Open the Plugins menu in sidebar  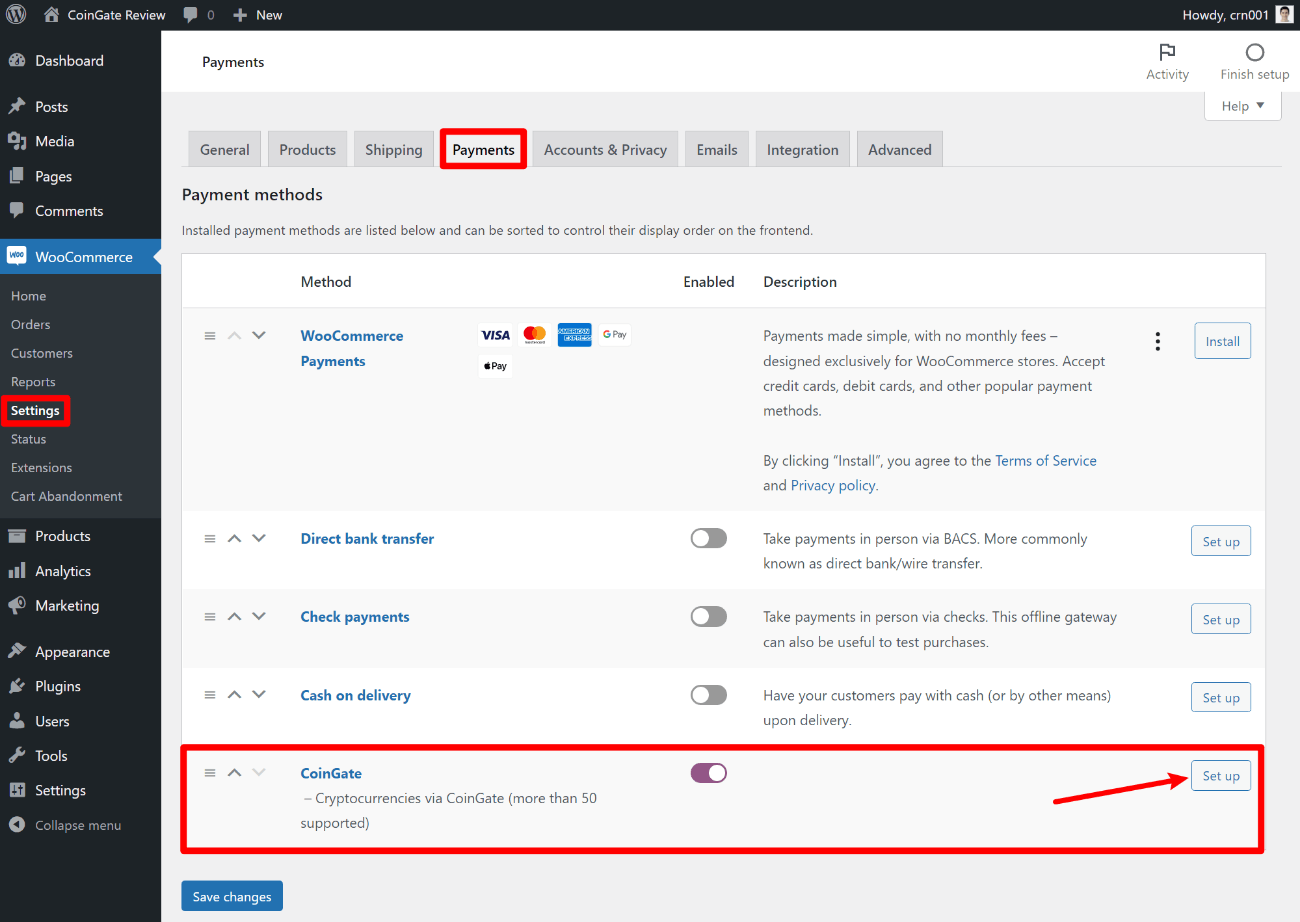click(x=58, y=686)
